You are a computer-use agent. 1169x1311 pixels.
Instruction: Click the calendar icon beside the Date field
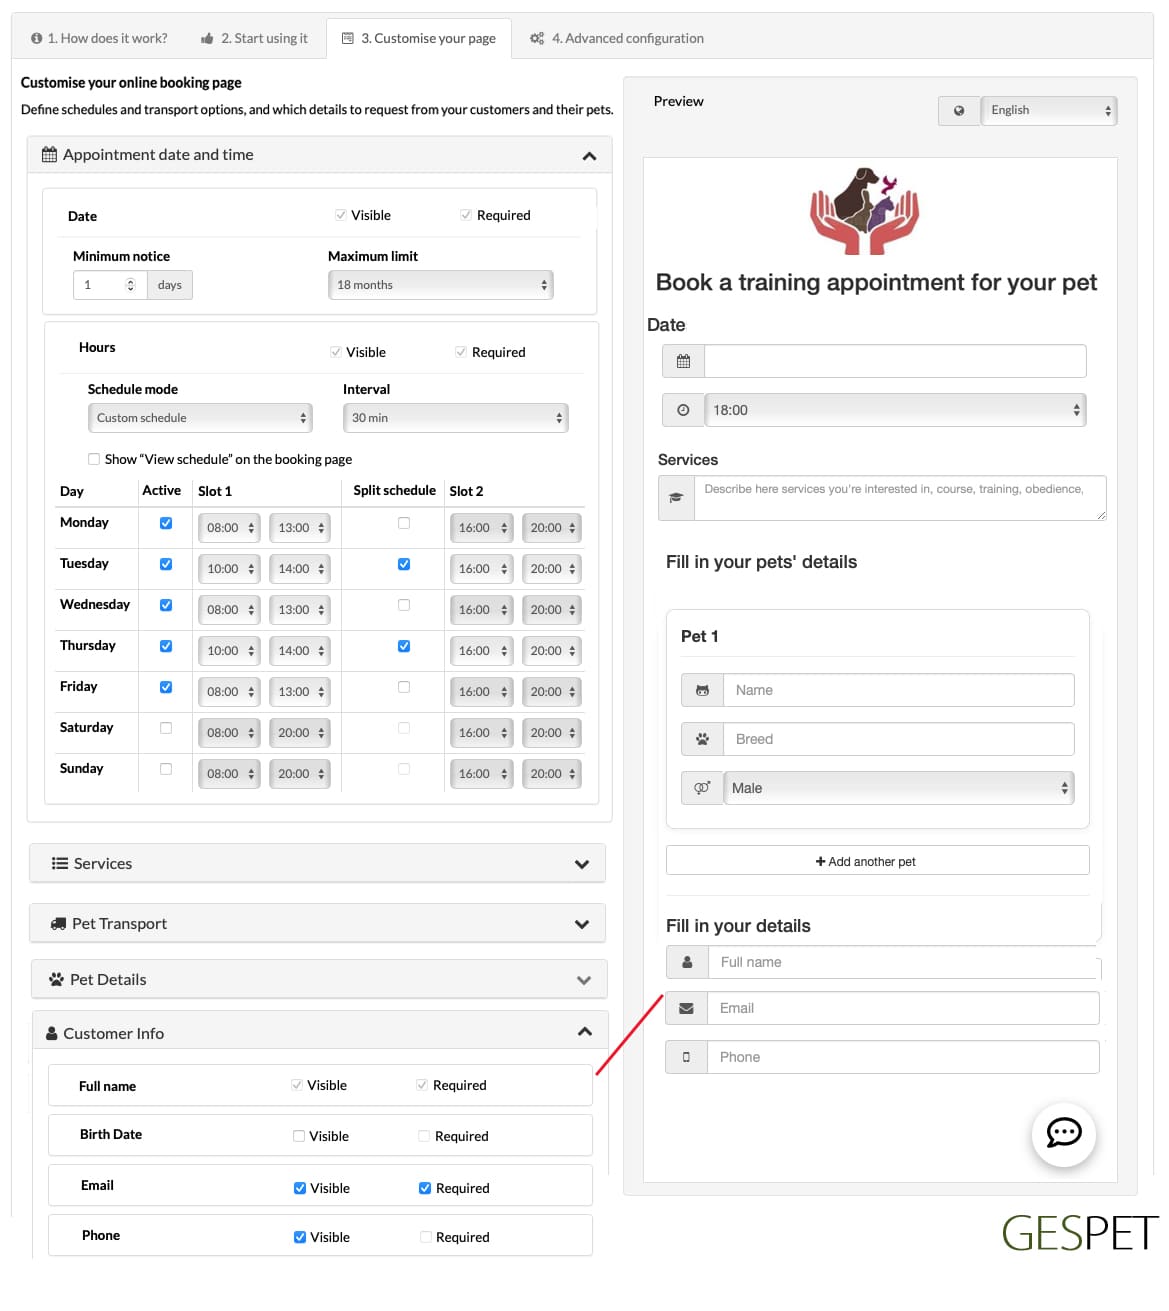coord(683,361)
